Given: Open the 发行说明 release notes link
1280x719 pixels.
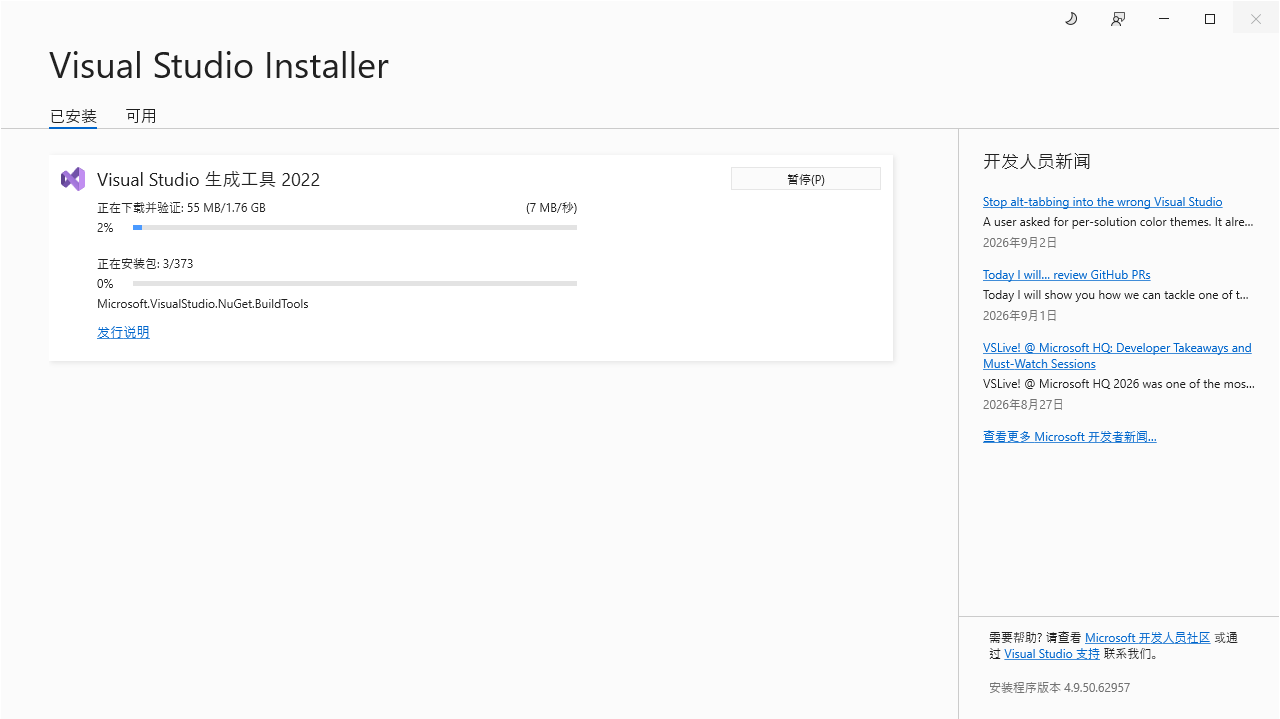Looking at the screenshot, I should pos(123,332).
